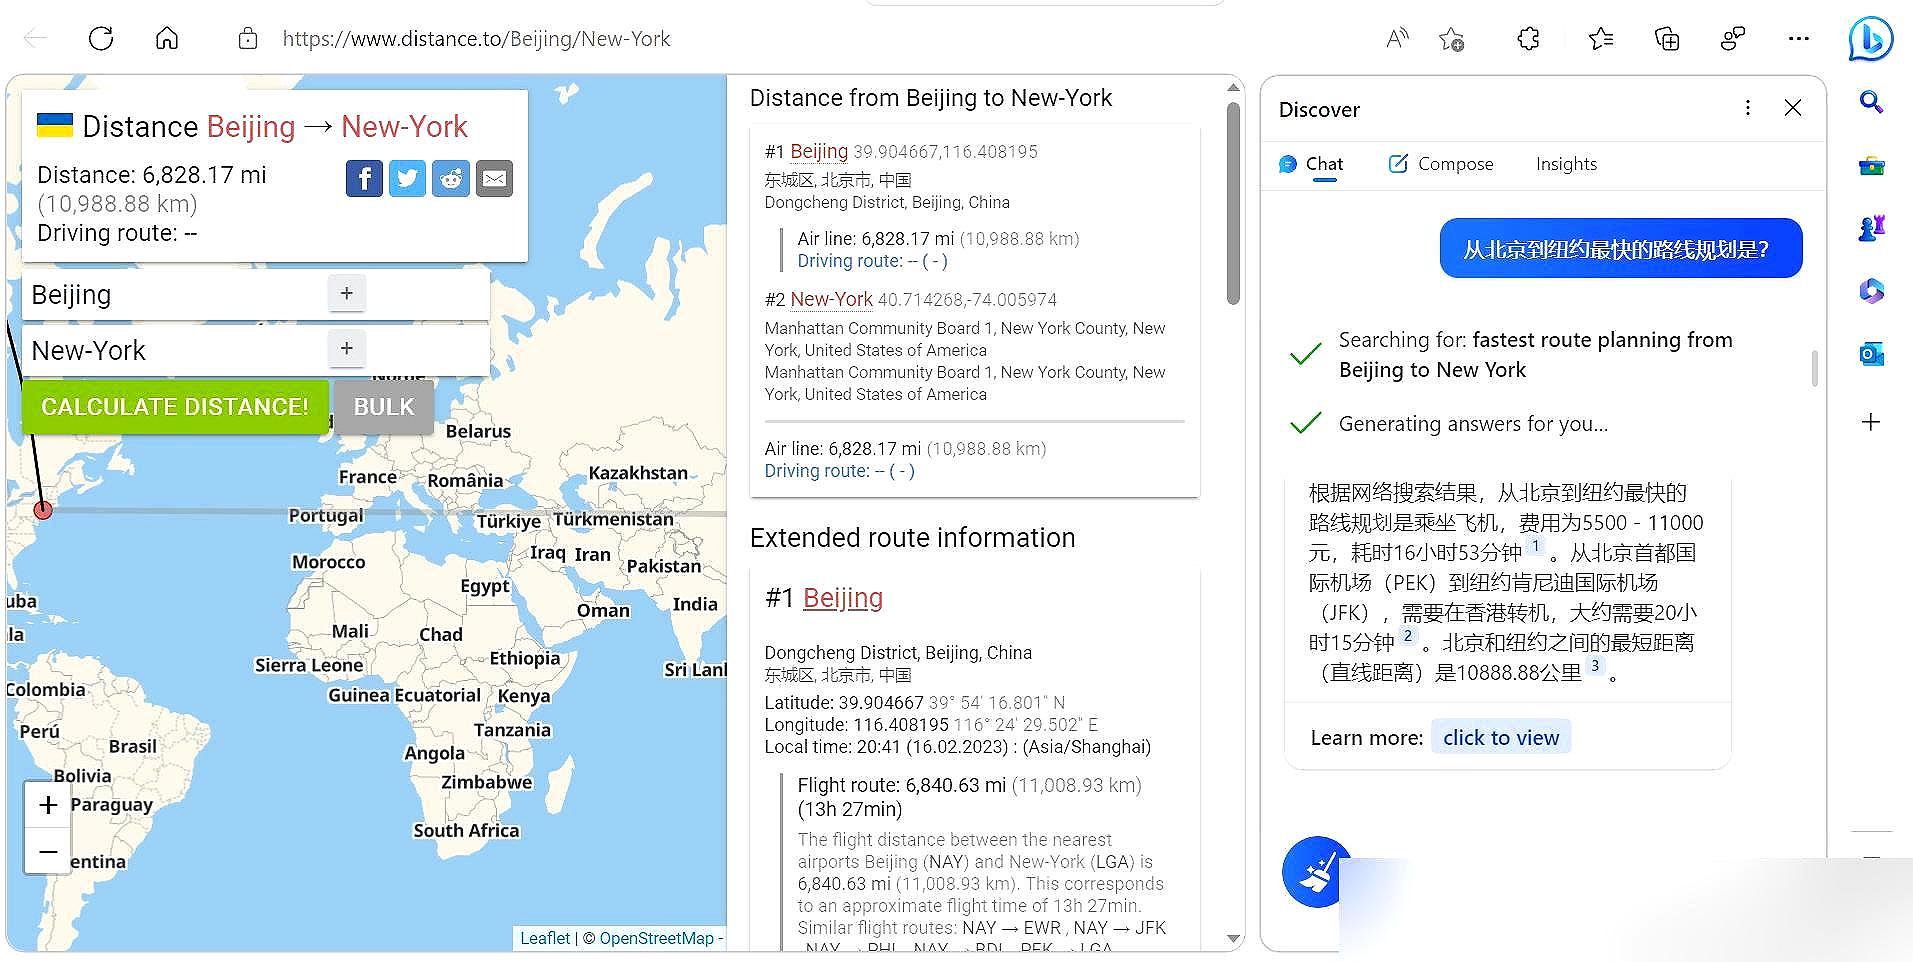Click the chat panel scrollbar thumb
Screen dimensions: 1913x962
click(1814, 368)
